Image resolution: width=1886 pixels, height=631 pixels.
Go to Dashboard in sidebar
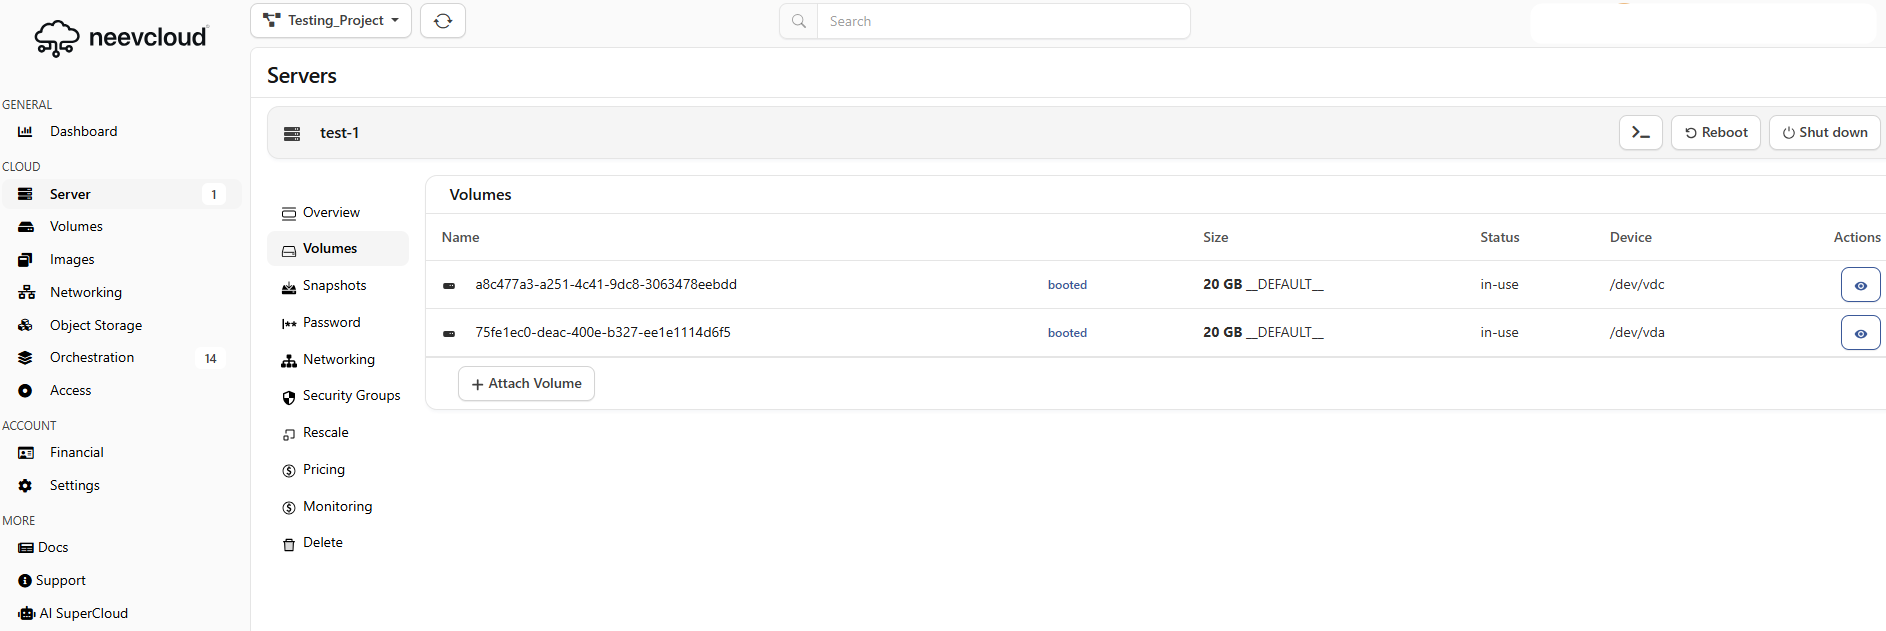tap(83, 131)
